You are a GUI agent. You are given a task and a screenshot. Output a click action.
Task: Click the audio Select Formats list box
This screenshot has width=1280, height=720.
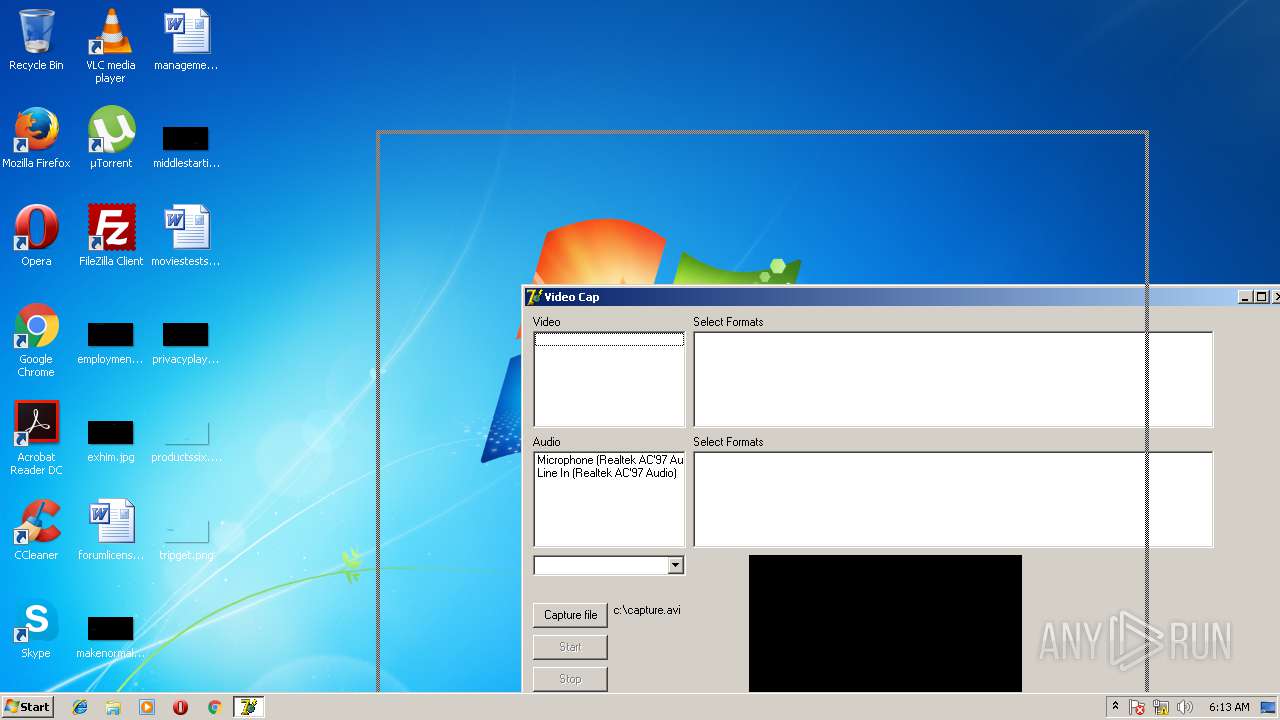(953, 500)
